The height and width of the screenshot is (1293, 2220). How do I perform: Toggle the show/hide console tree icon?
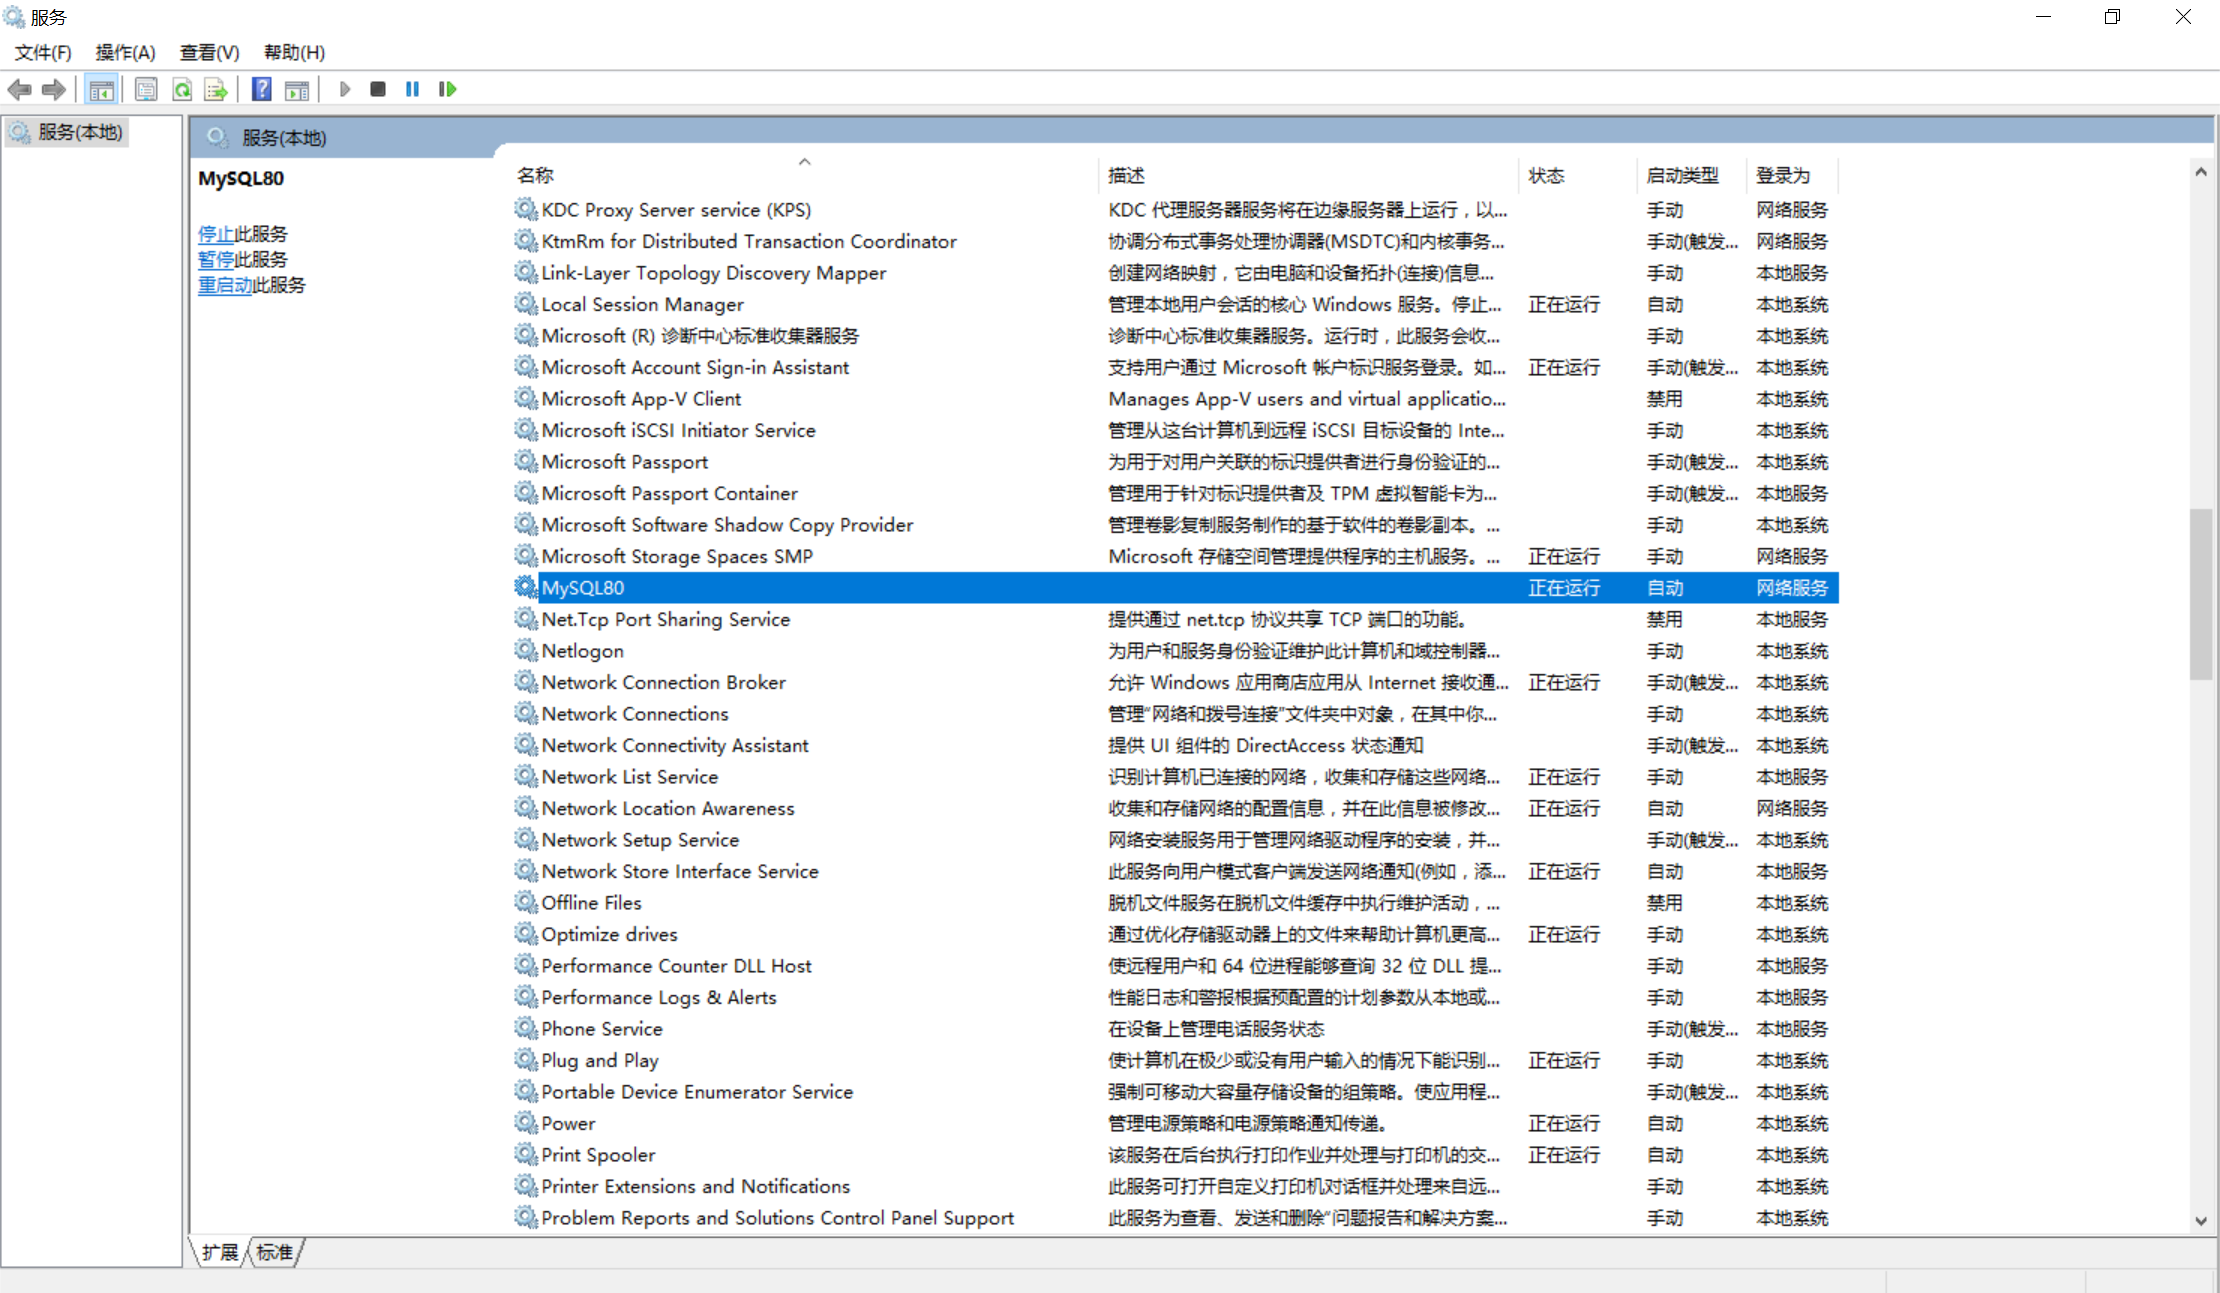(101, 90)
